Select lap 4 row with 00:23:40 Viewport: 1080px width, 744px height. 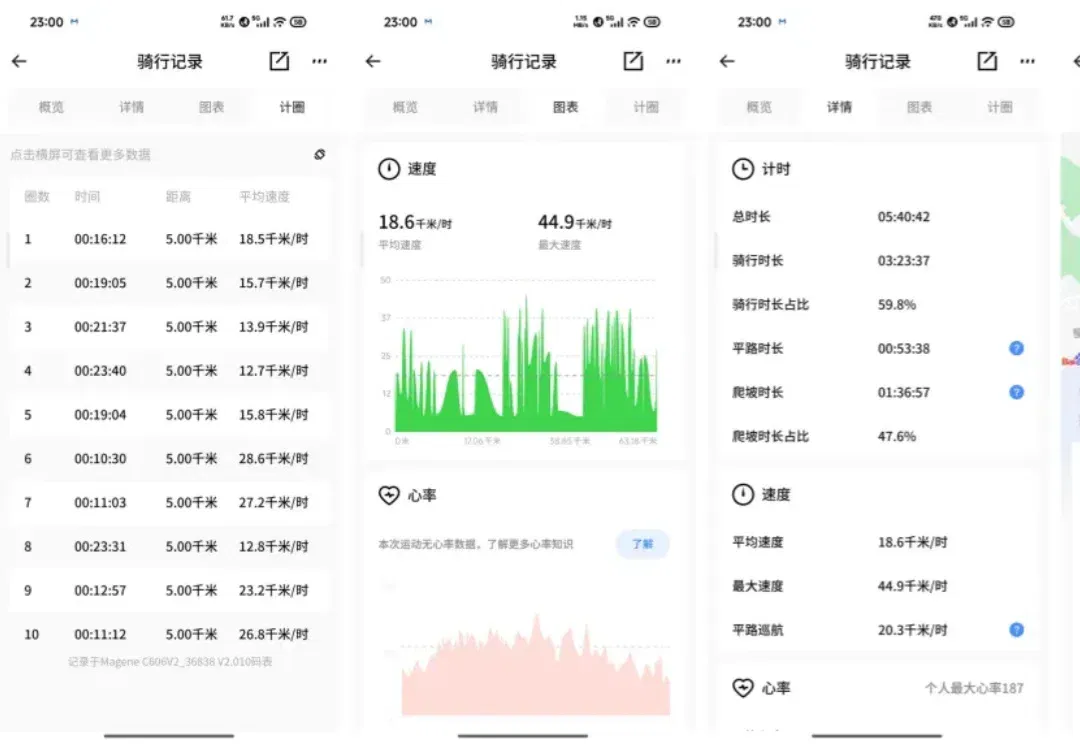pos(169,371)
